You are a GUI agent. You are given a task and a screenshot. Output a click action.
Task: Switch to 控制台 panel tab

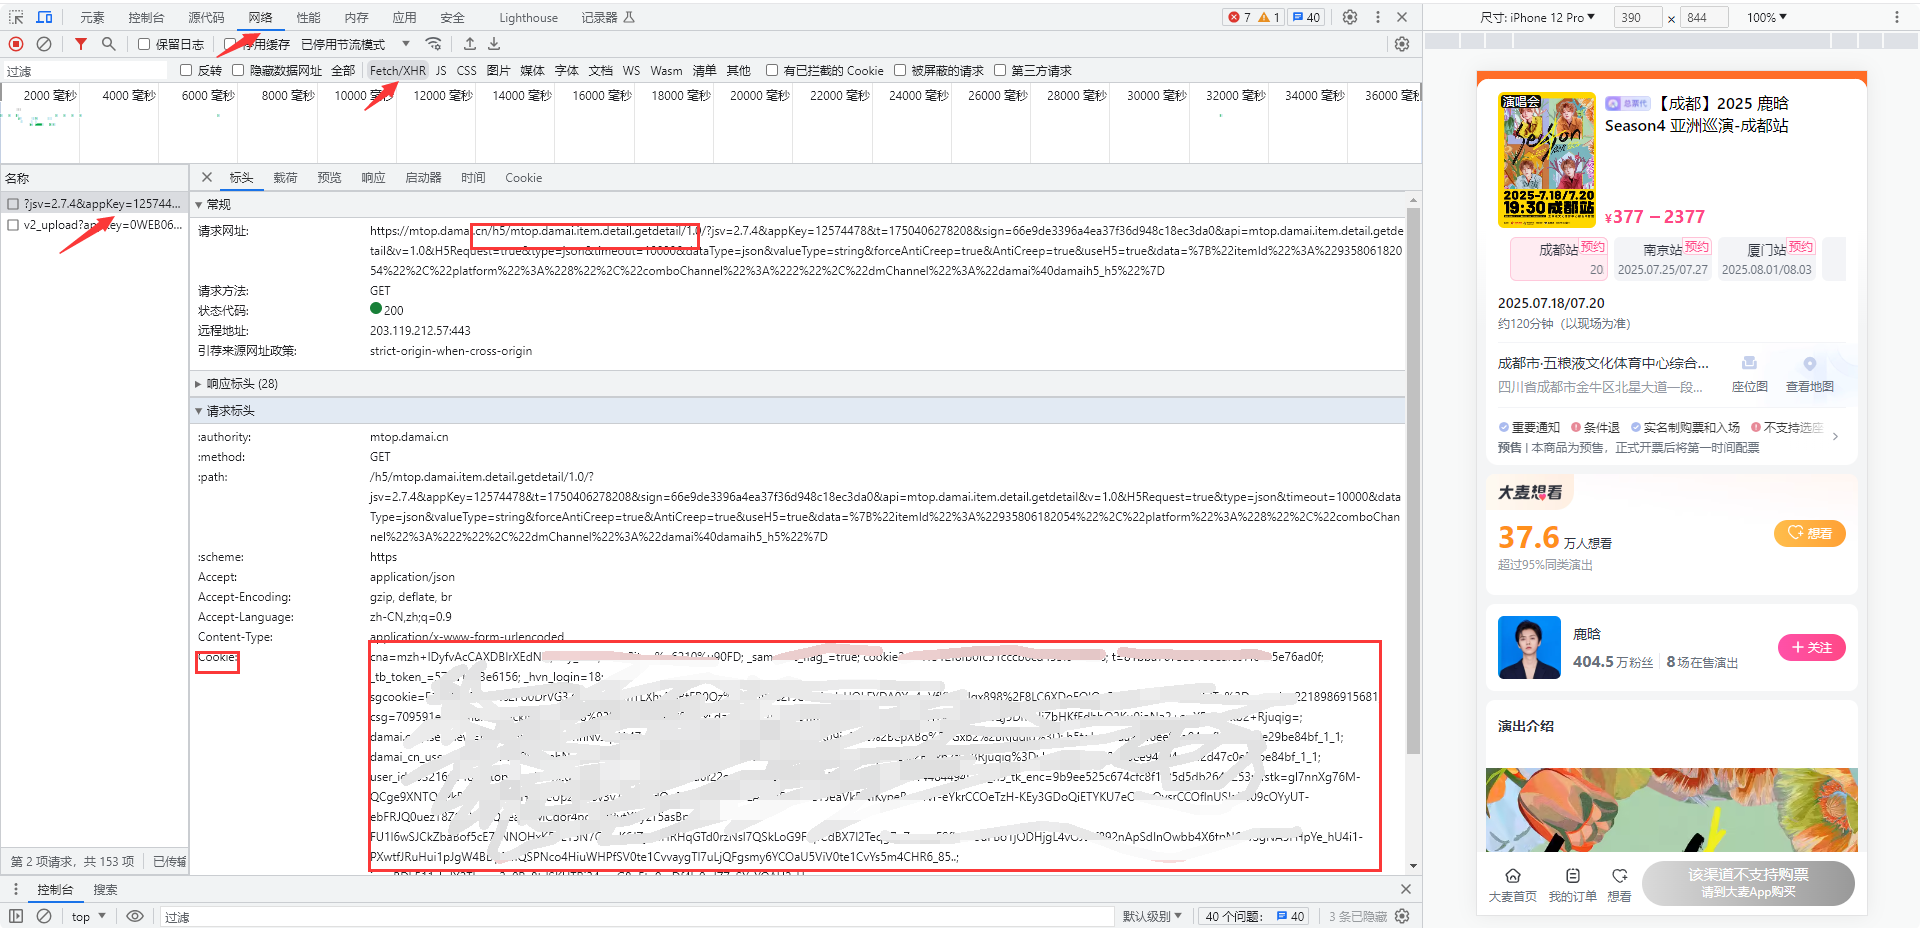pos(146,17)
